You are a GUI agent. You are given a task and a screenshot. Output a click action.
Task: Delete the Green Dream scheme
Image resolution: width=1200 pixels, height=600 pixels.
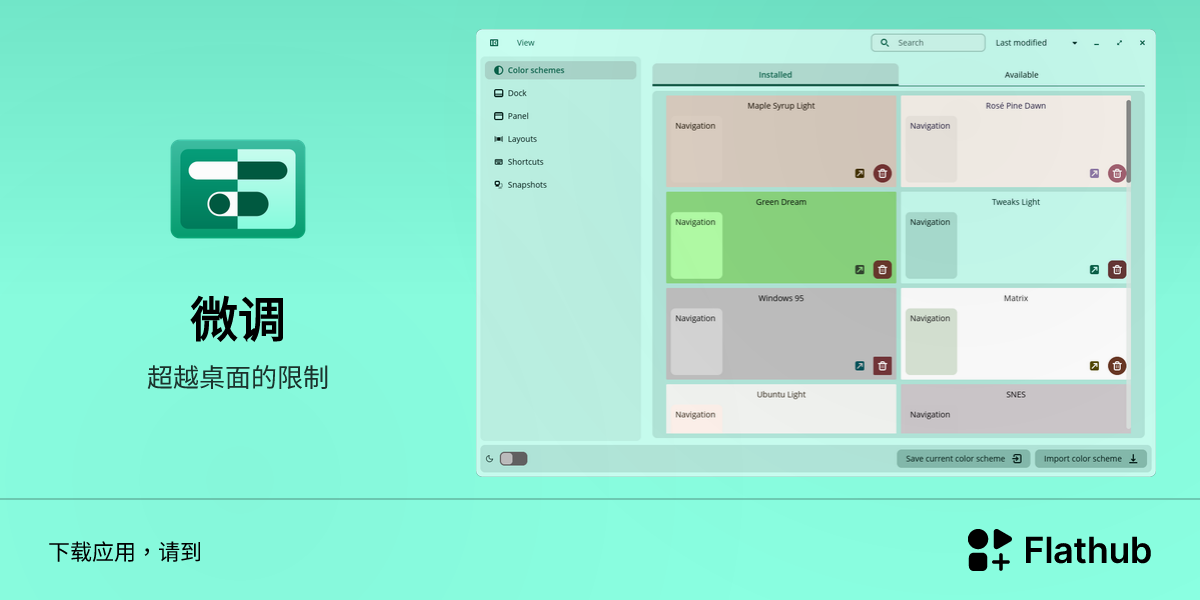pyautogui.click(x=882, y=269)
